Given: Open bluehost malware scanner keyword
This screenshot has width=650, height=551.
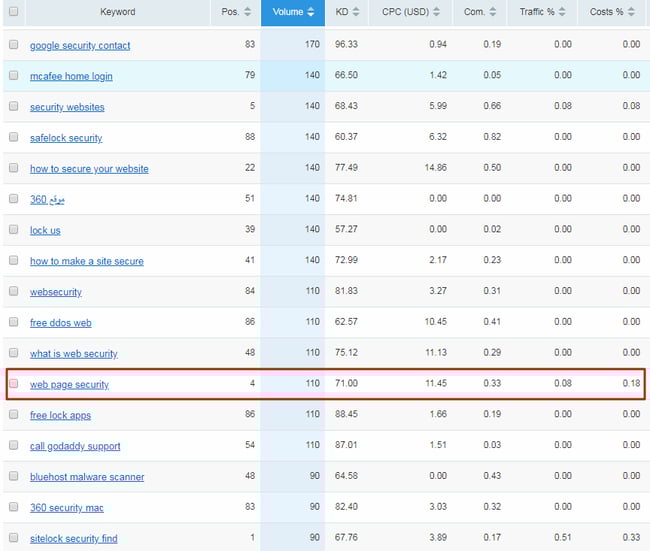Looking at the screenshot, I should click(87, 477).
